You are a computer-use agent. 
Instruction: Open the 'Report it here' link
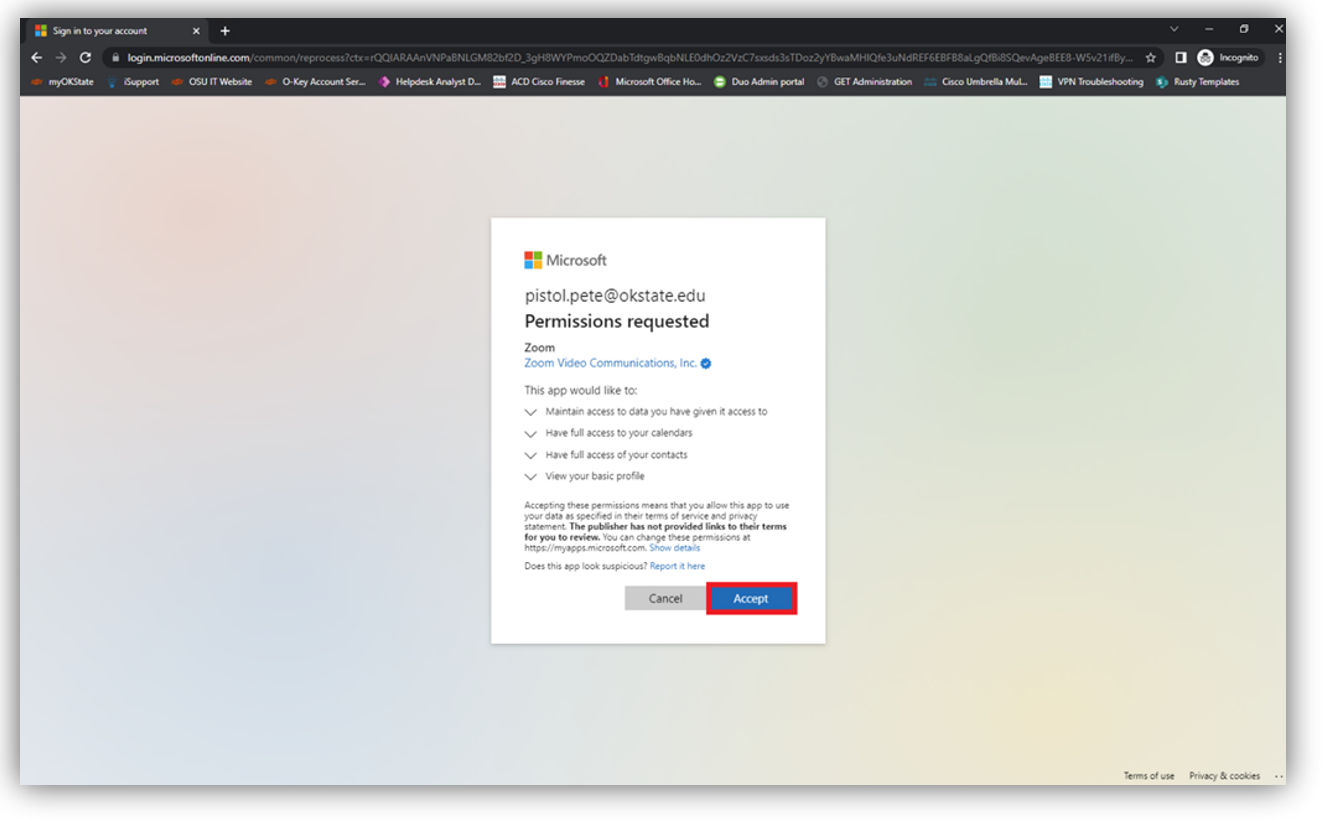coord(678,565)
